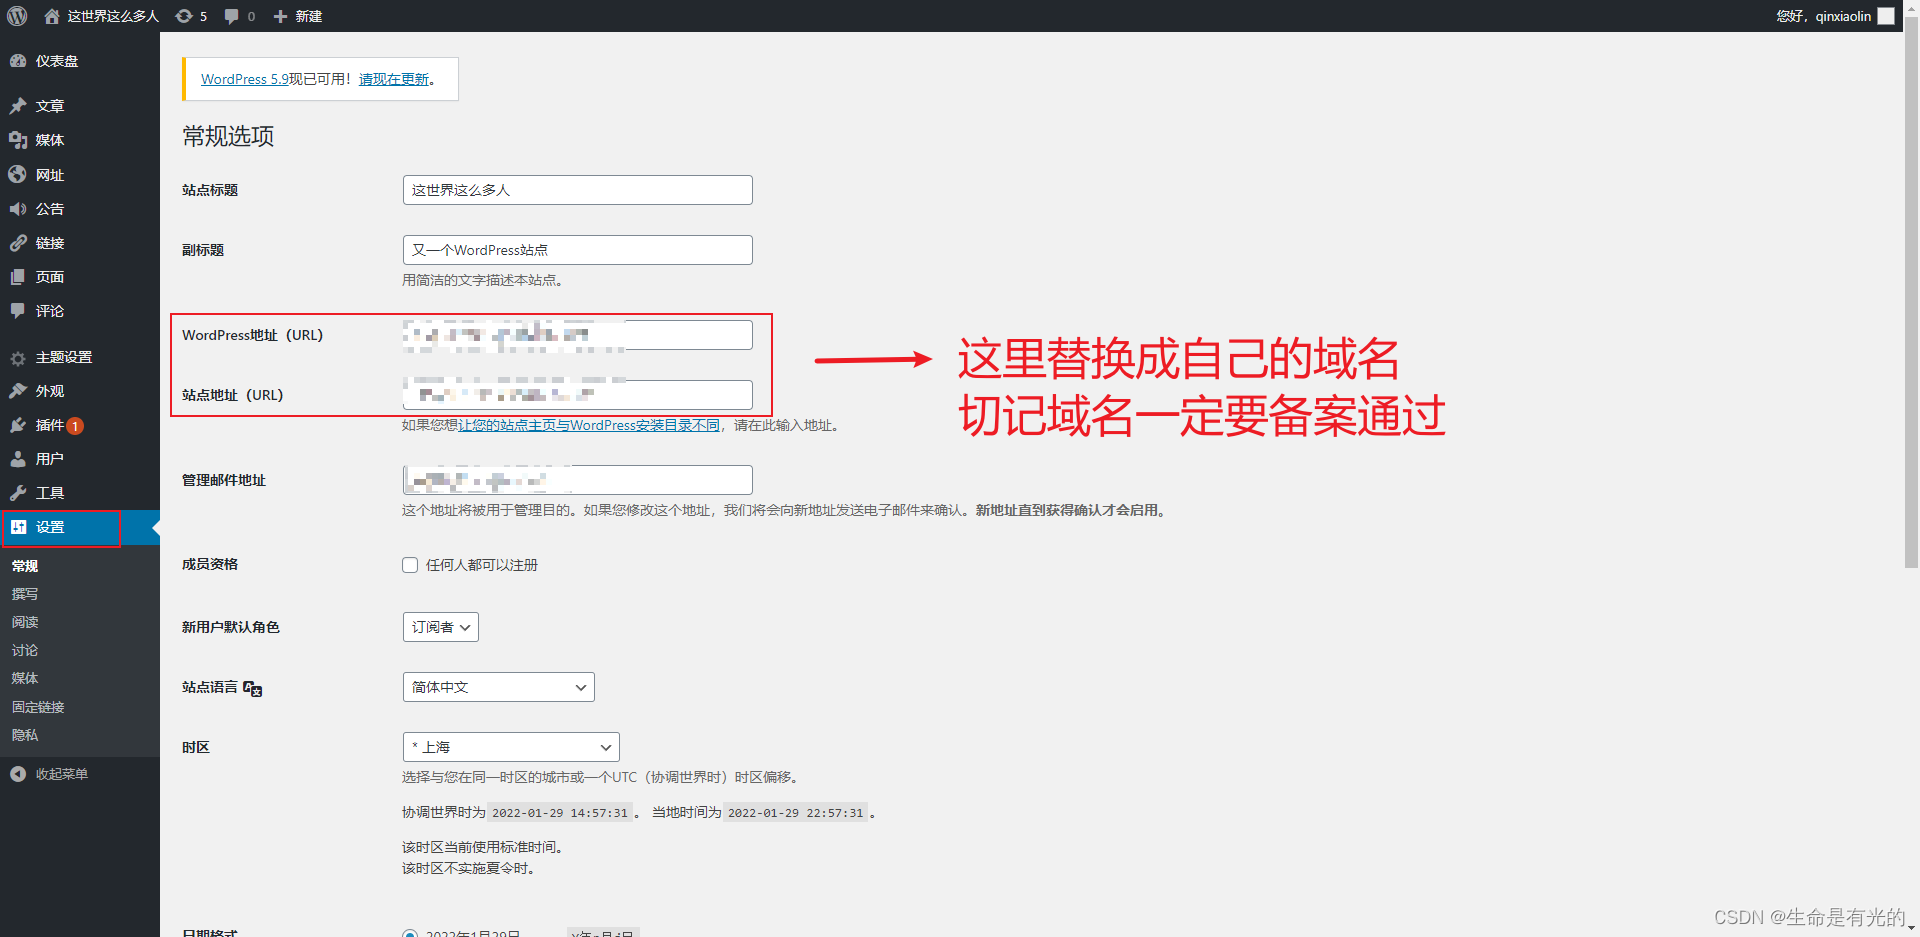Click the 副标题 input field
Image resolution: width=1920 pixels, height=937 pixels.
click(578, 250)
